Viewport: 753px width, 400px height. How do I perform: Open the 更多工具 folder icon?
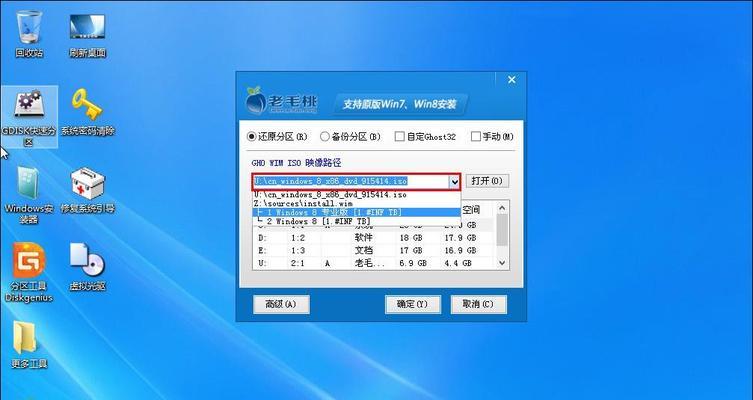click(29, 344)
